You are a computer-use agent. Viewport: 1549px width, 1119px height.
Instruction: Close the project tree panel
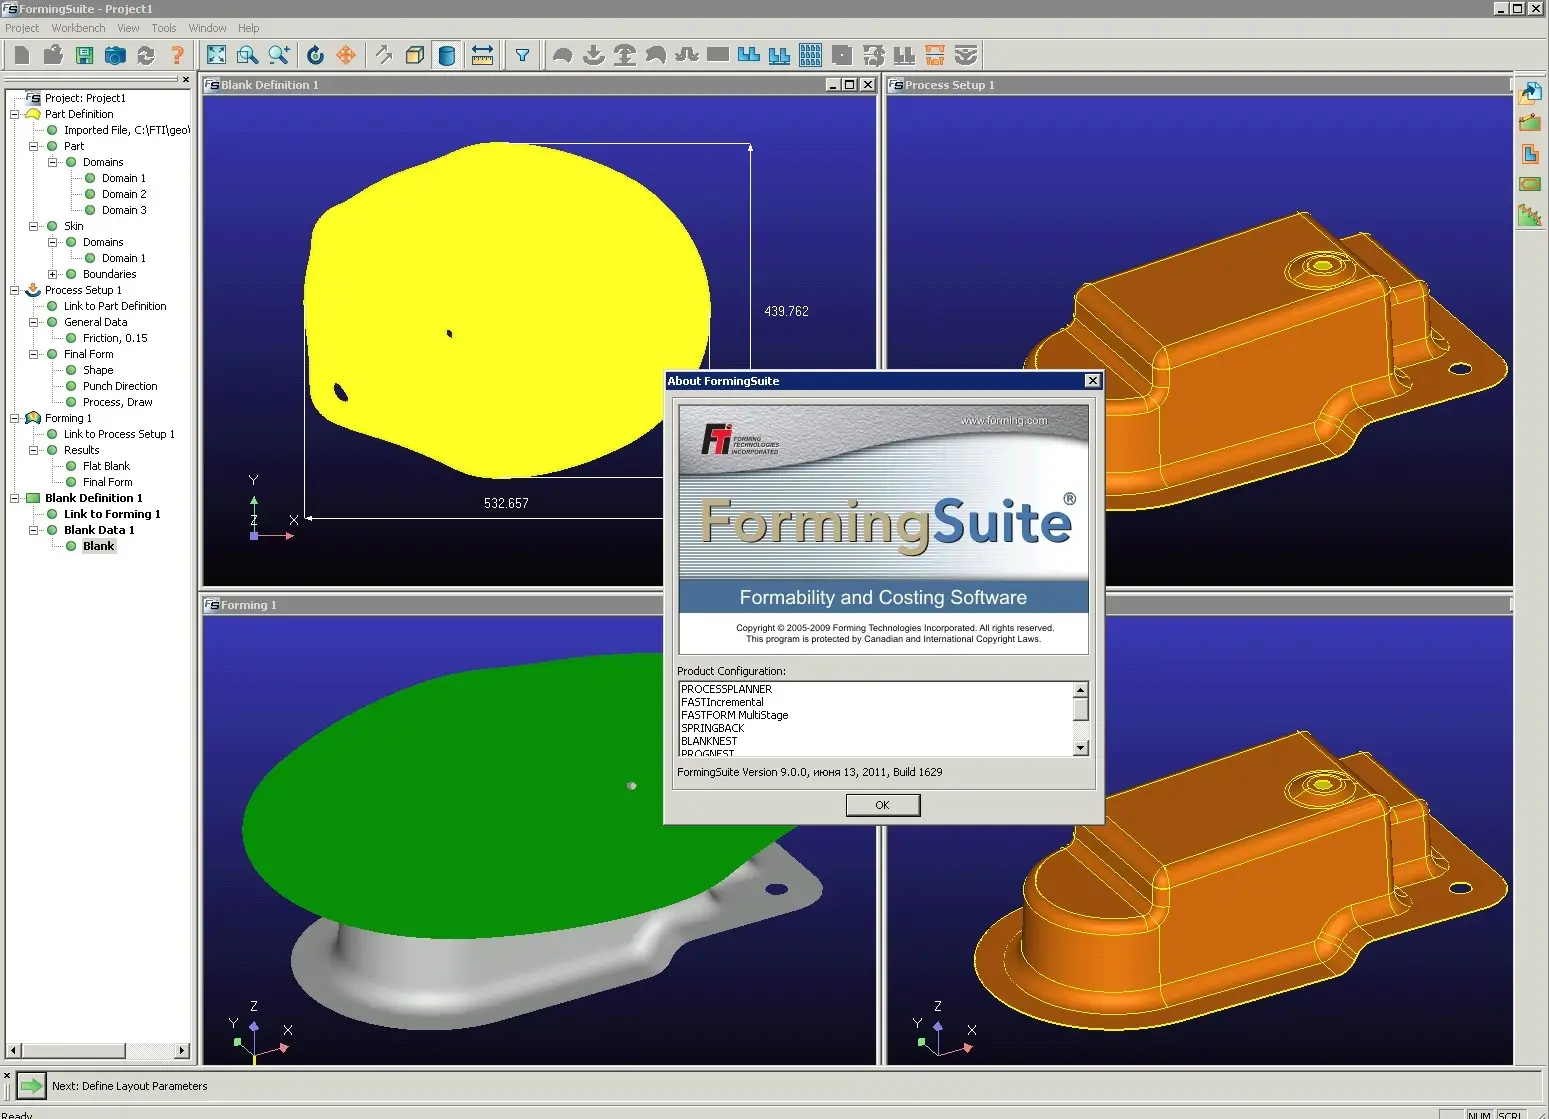[185, 79]
